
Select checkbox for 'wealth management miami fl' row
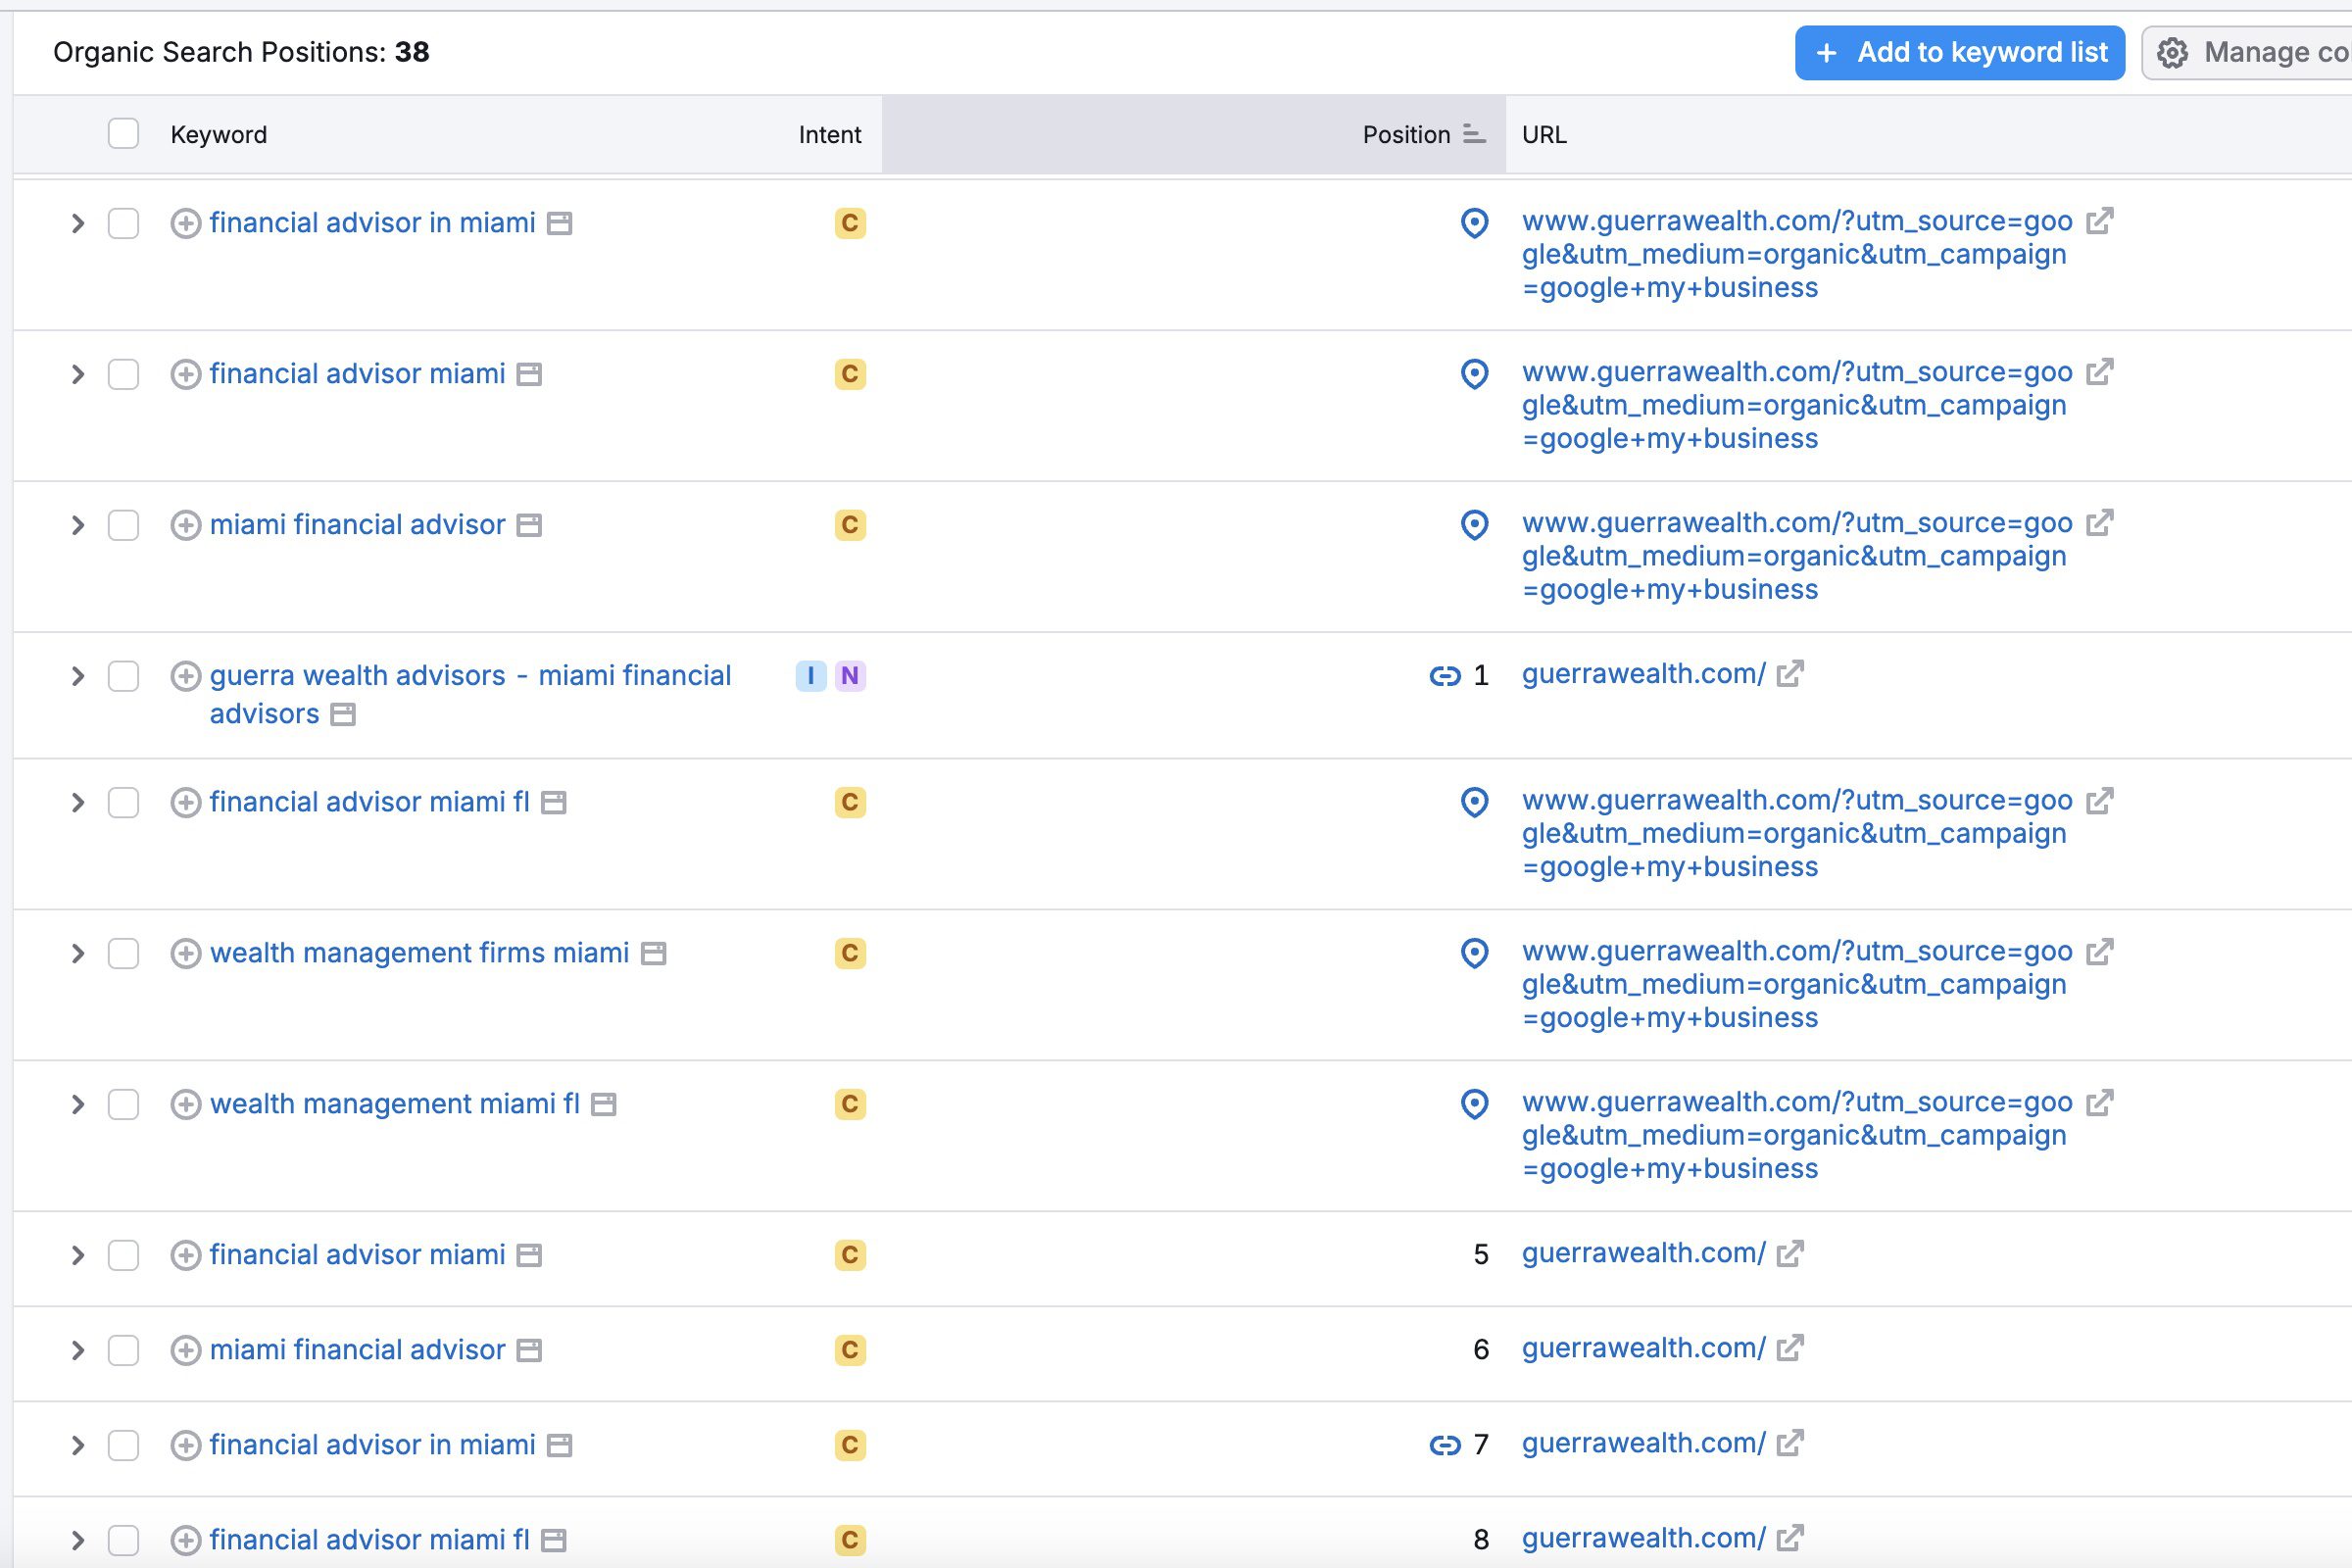[123, 1104]
